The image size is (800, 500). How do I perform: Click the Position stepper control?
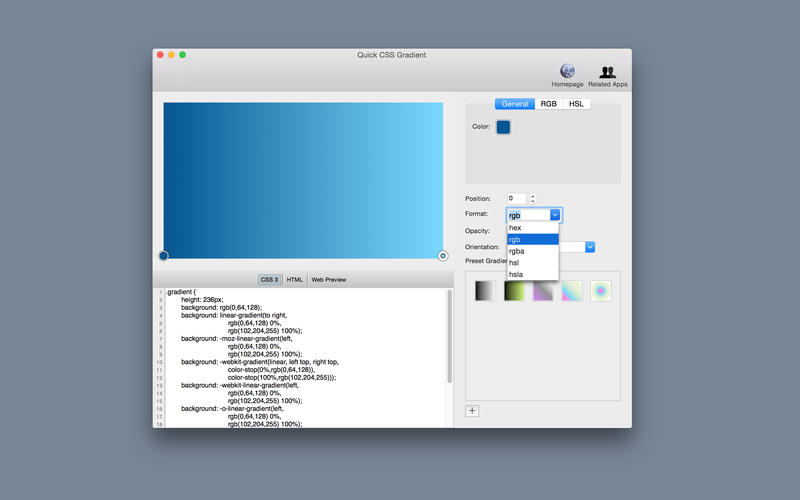pos(533,199)
